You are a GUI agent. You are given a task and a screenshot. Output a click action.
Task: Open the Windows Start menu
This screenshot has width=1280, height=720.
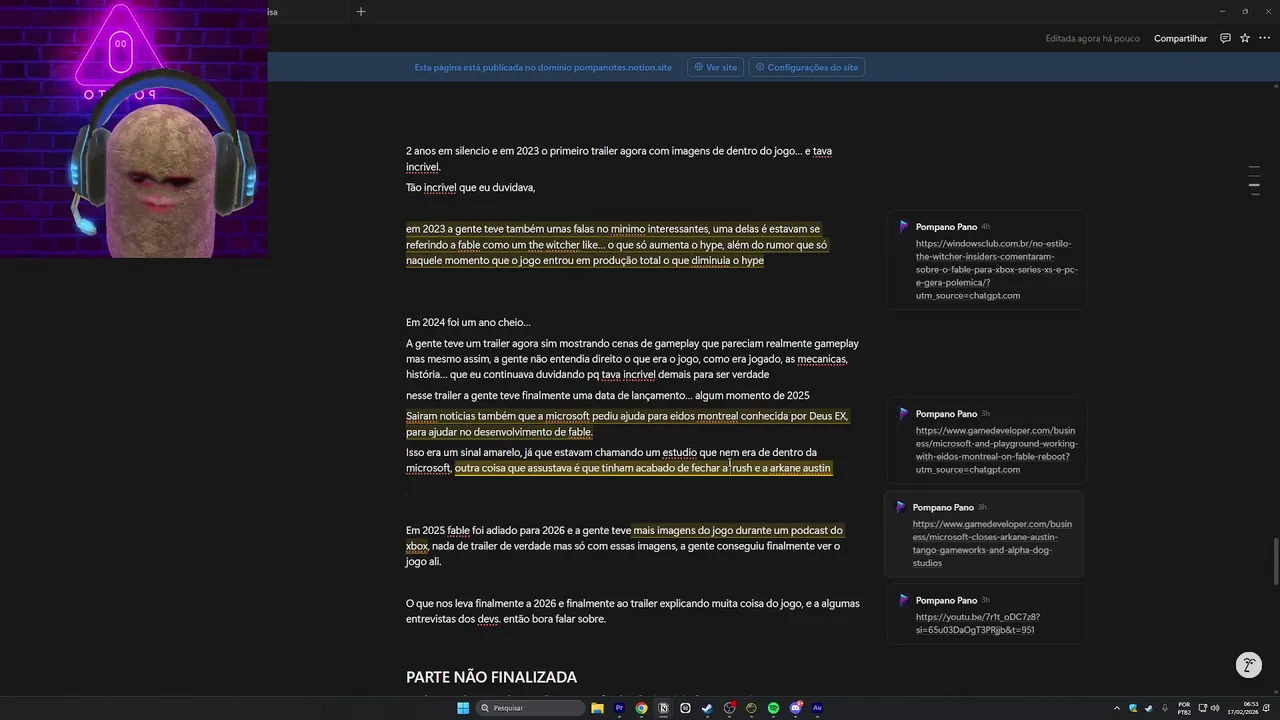463,708
